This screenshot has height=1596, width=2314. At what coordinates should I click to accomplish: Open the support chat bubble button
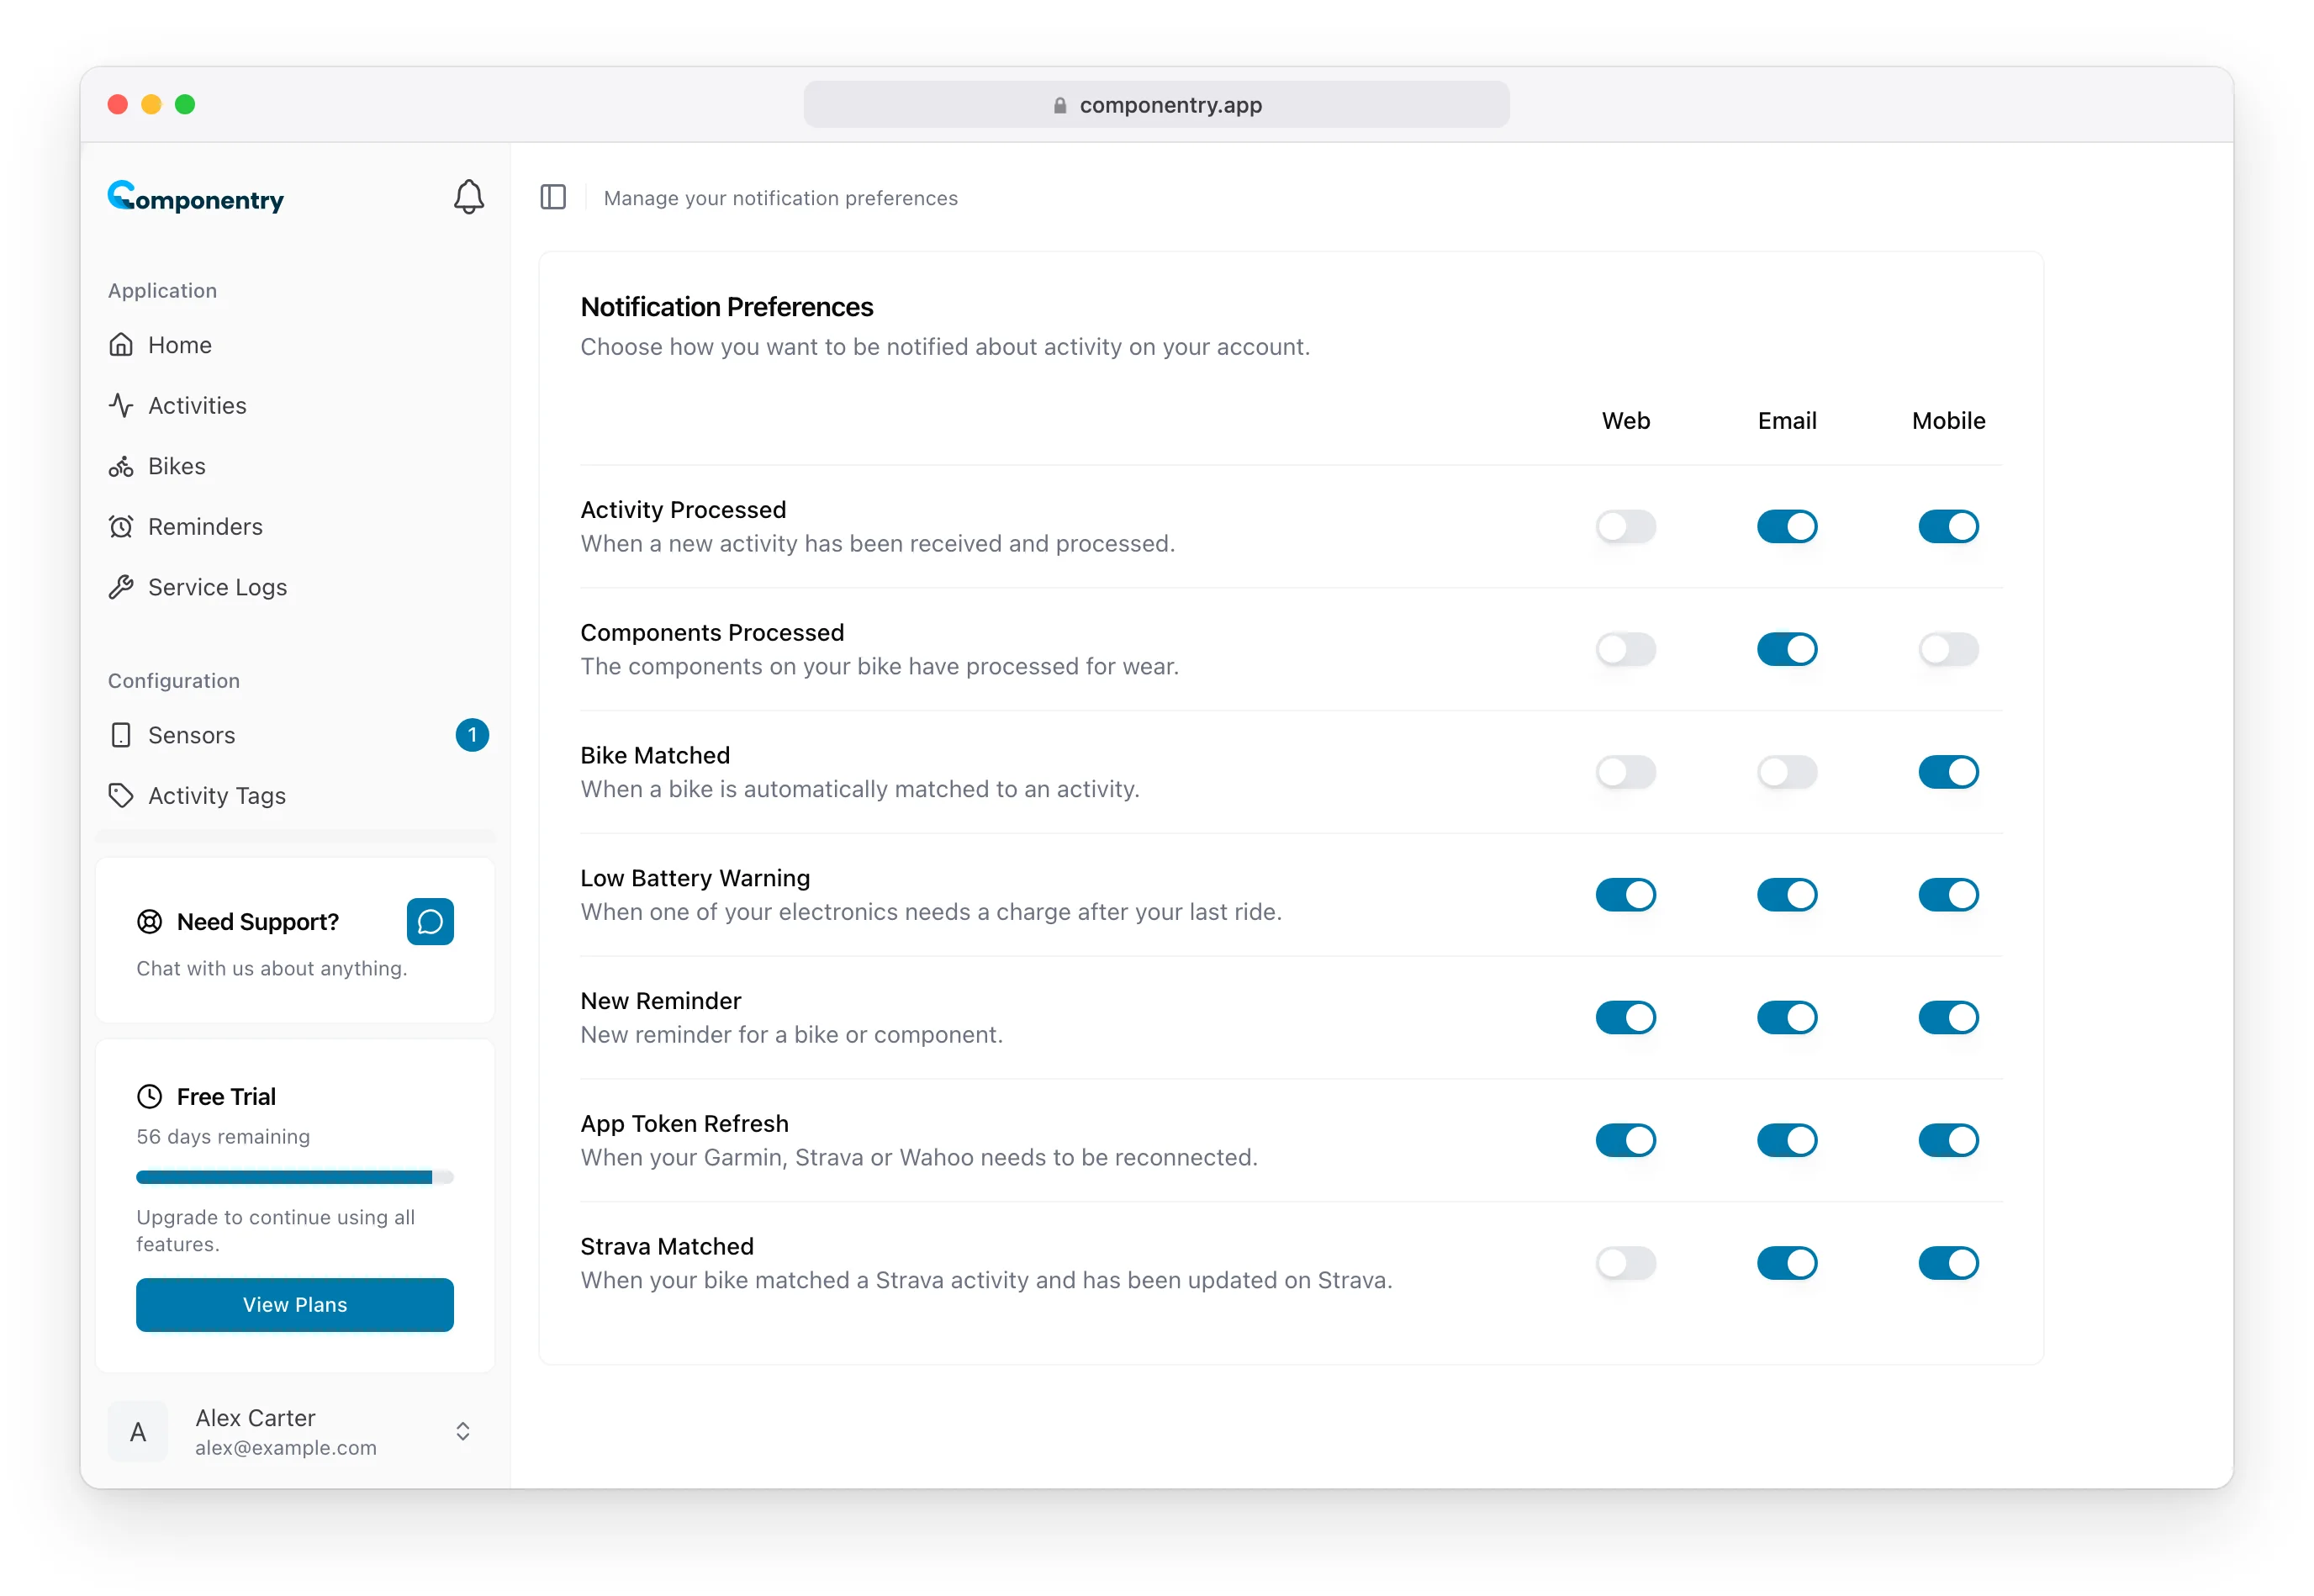point(430,922)
